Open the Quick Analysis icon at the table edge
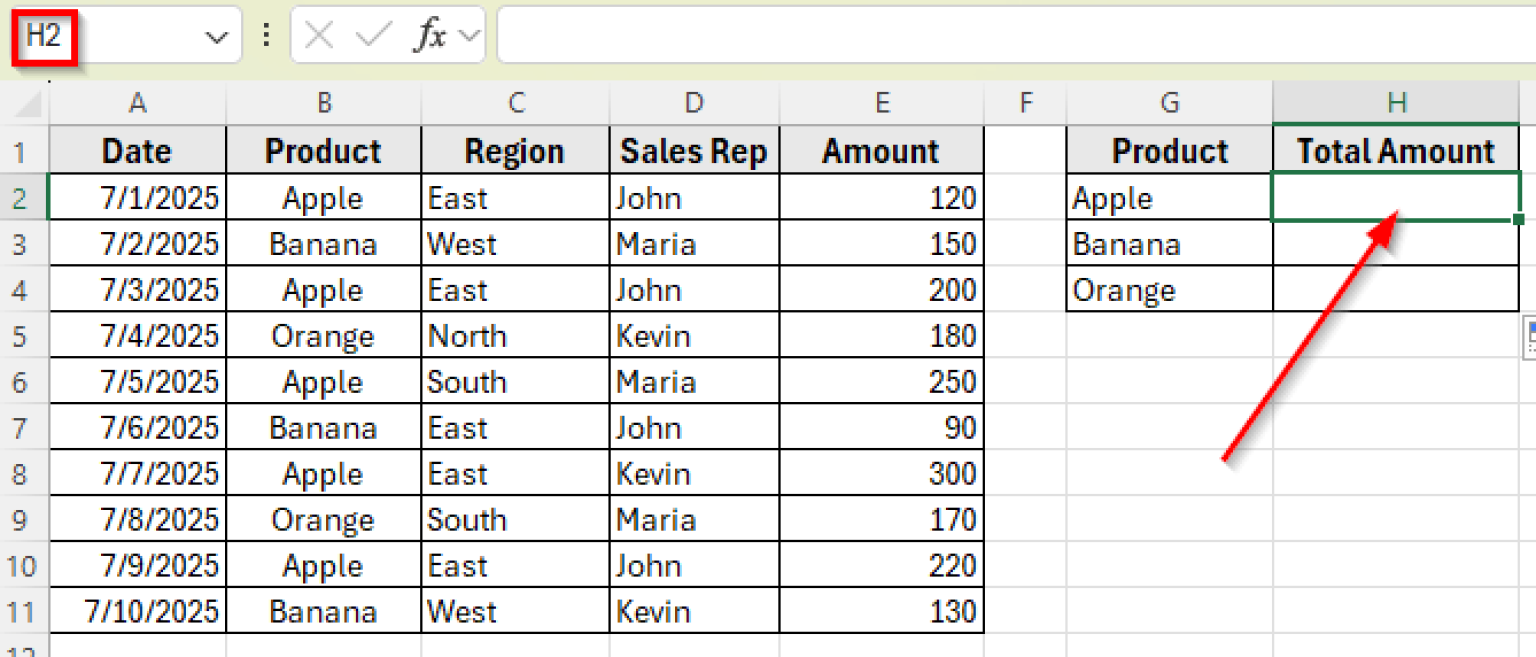The width and height of the screenshot is (1536, 657). pyautogui.click(x=1530, y=339)
